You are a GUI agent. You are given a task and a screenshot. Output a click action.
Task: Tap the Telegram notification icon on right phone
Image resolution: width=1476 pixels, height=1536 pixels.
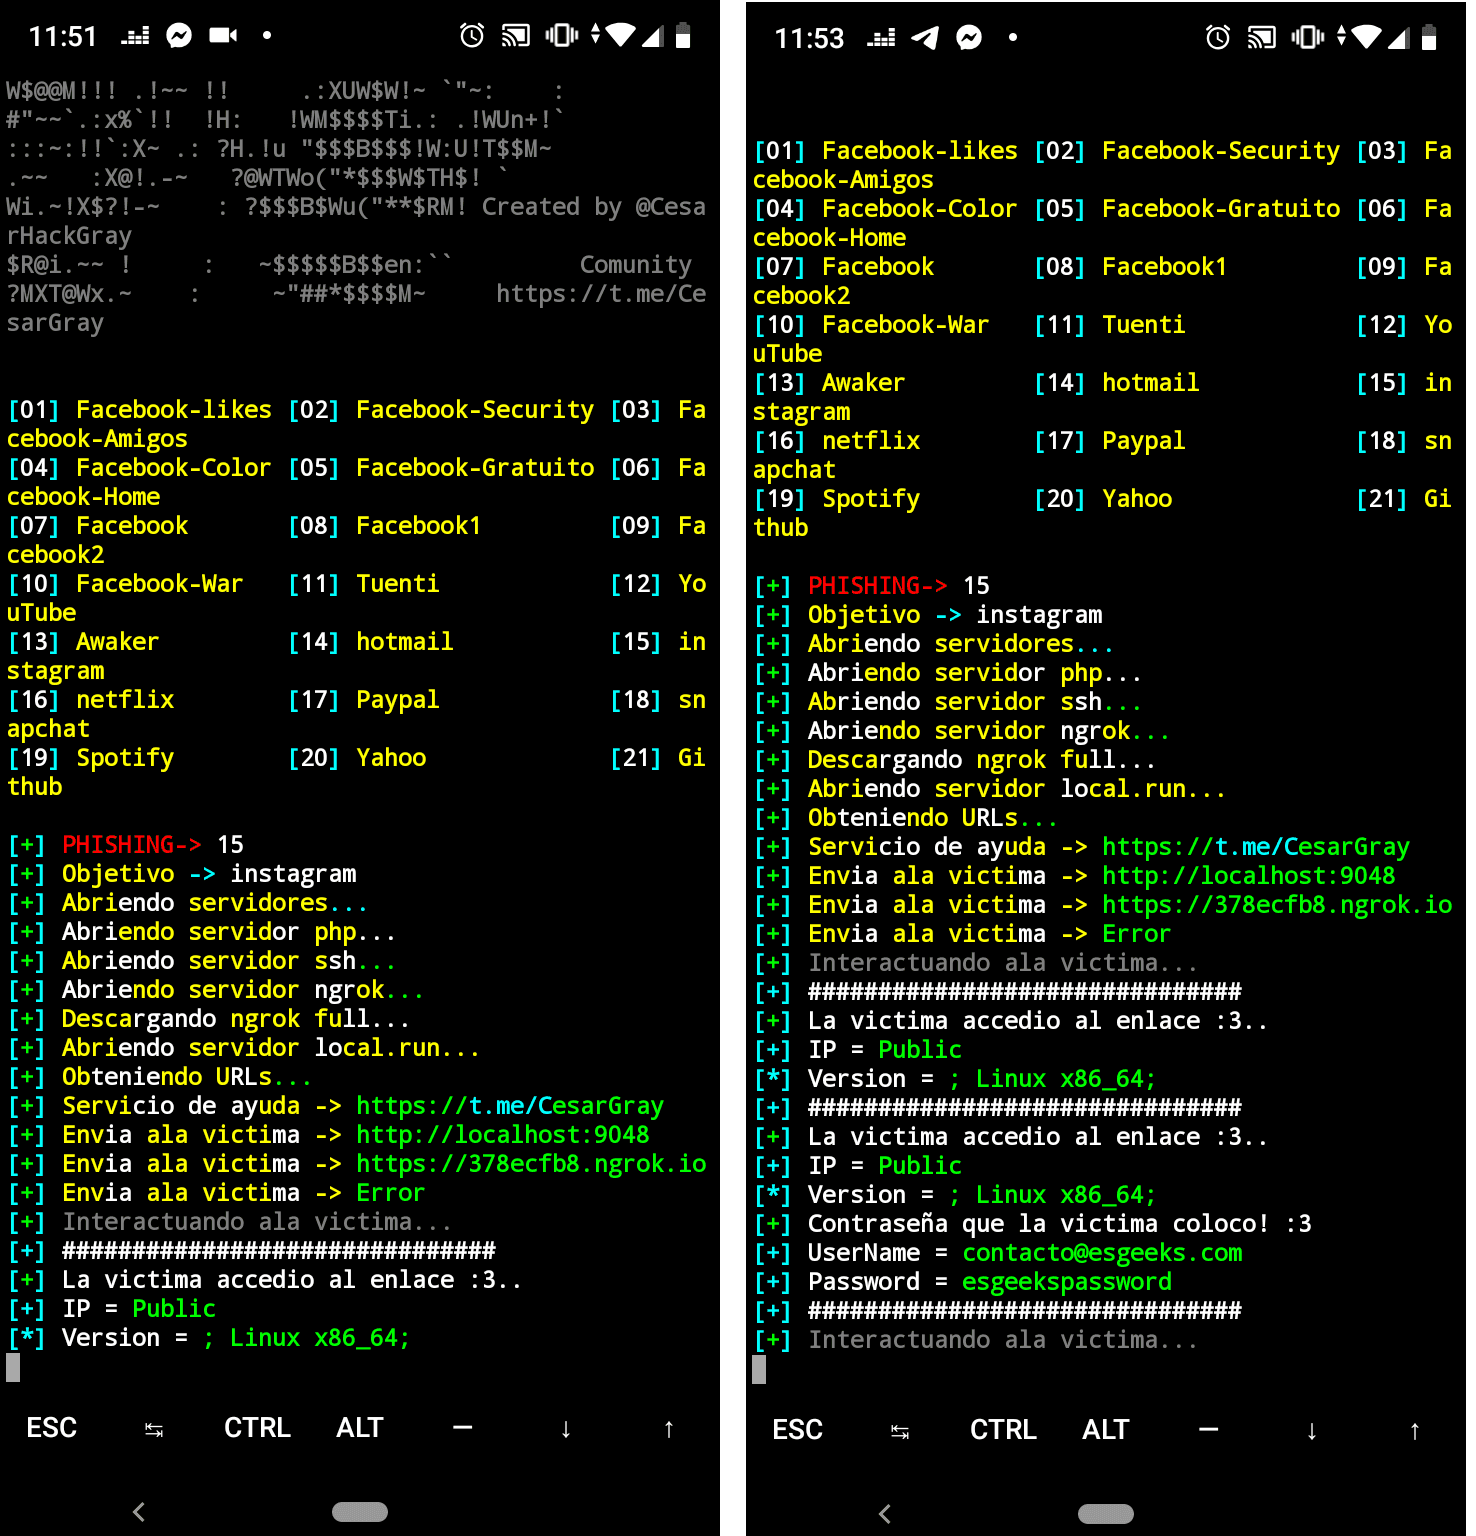(x=925, y=38)
